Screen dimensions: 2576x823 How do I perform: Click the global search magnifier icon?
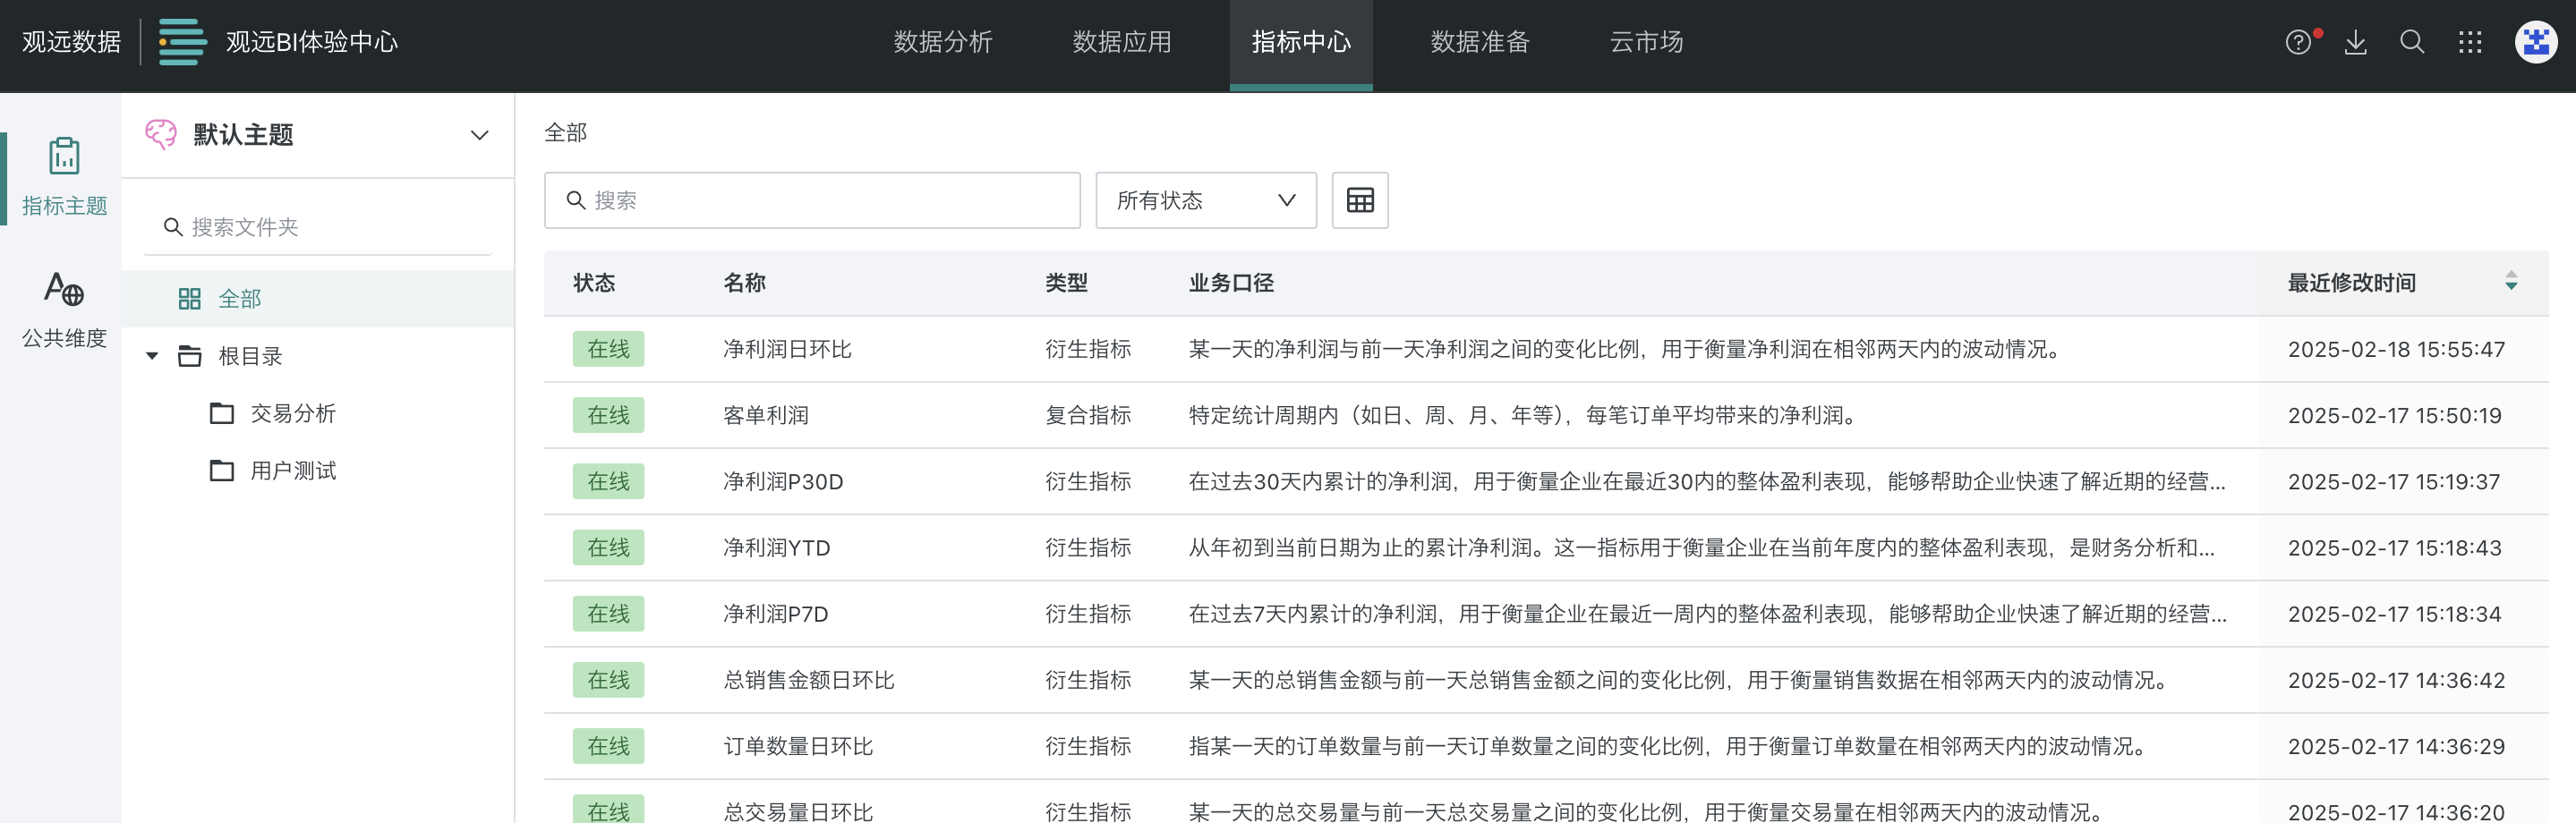pos(2412,42)
